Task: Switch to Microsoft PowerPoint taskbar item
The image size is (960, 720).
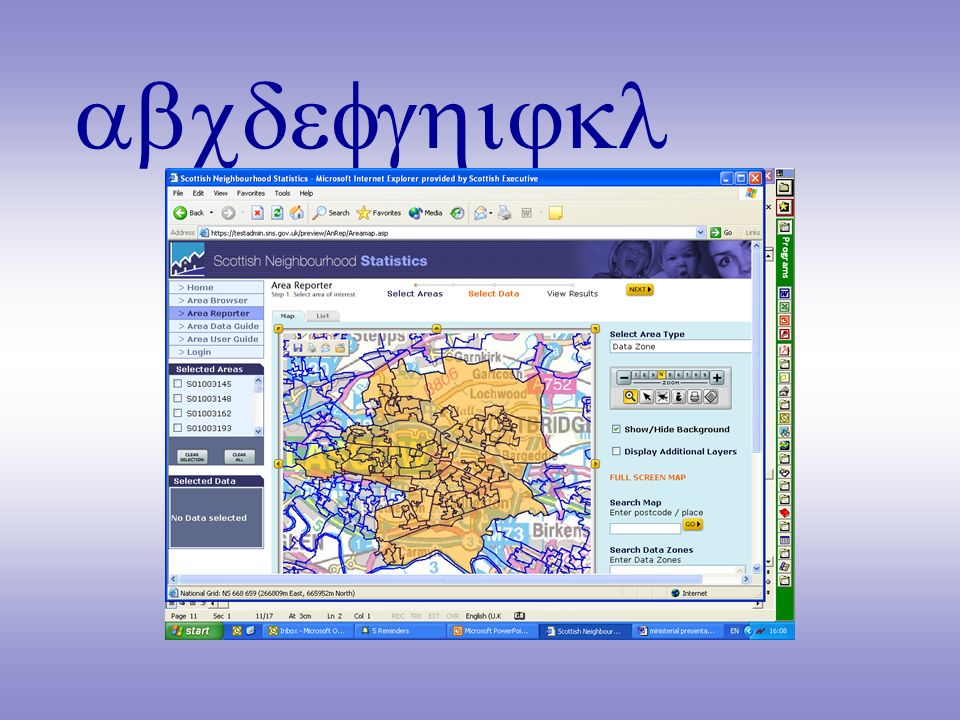Action: point(491,631)
